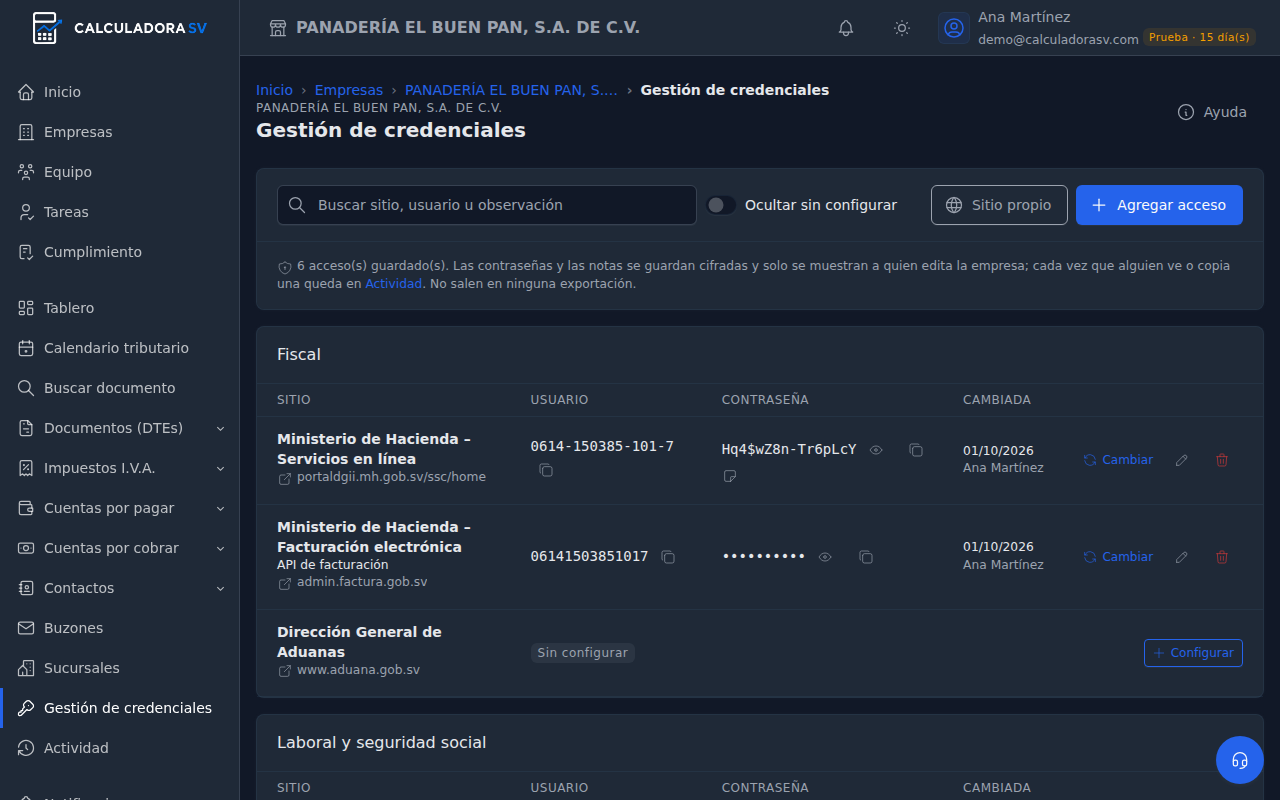This screenshot has height=800, width=1280.
Task: Open Tablero in the sidebar
Action: click(x=120, y=308)
